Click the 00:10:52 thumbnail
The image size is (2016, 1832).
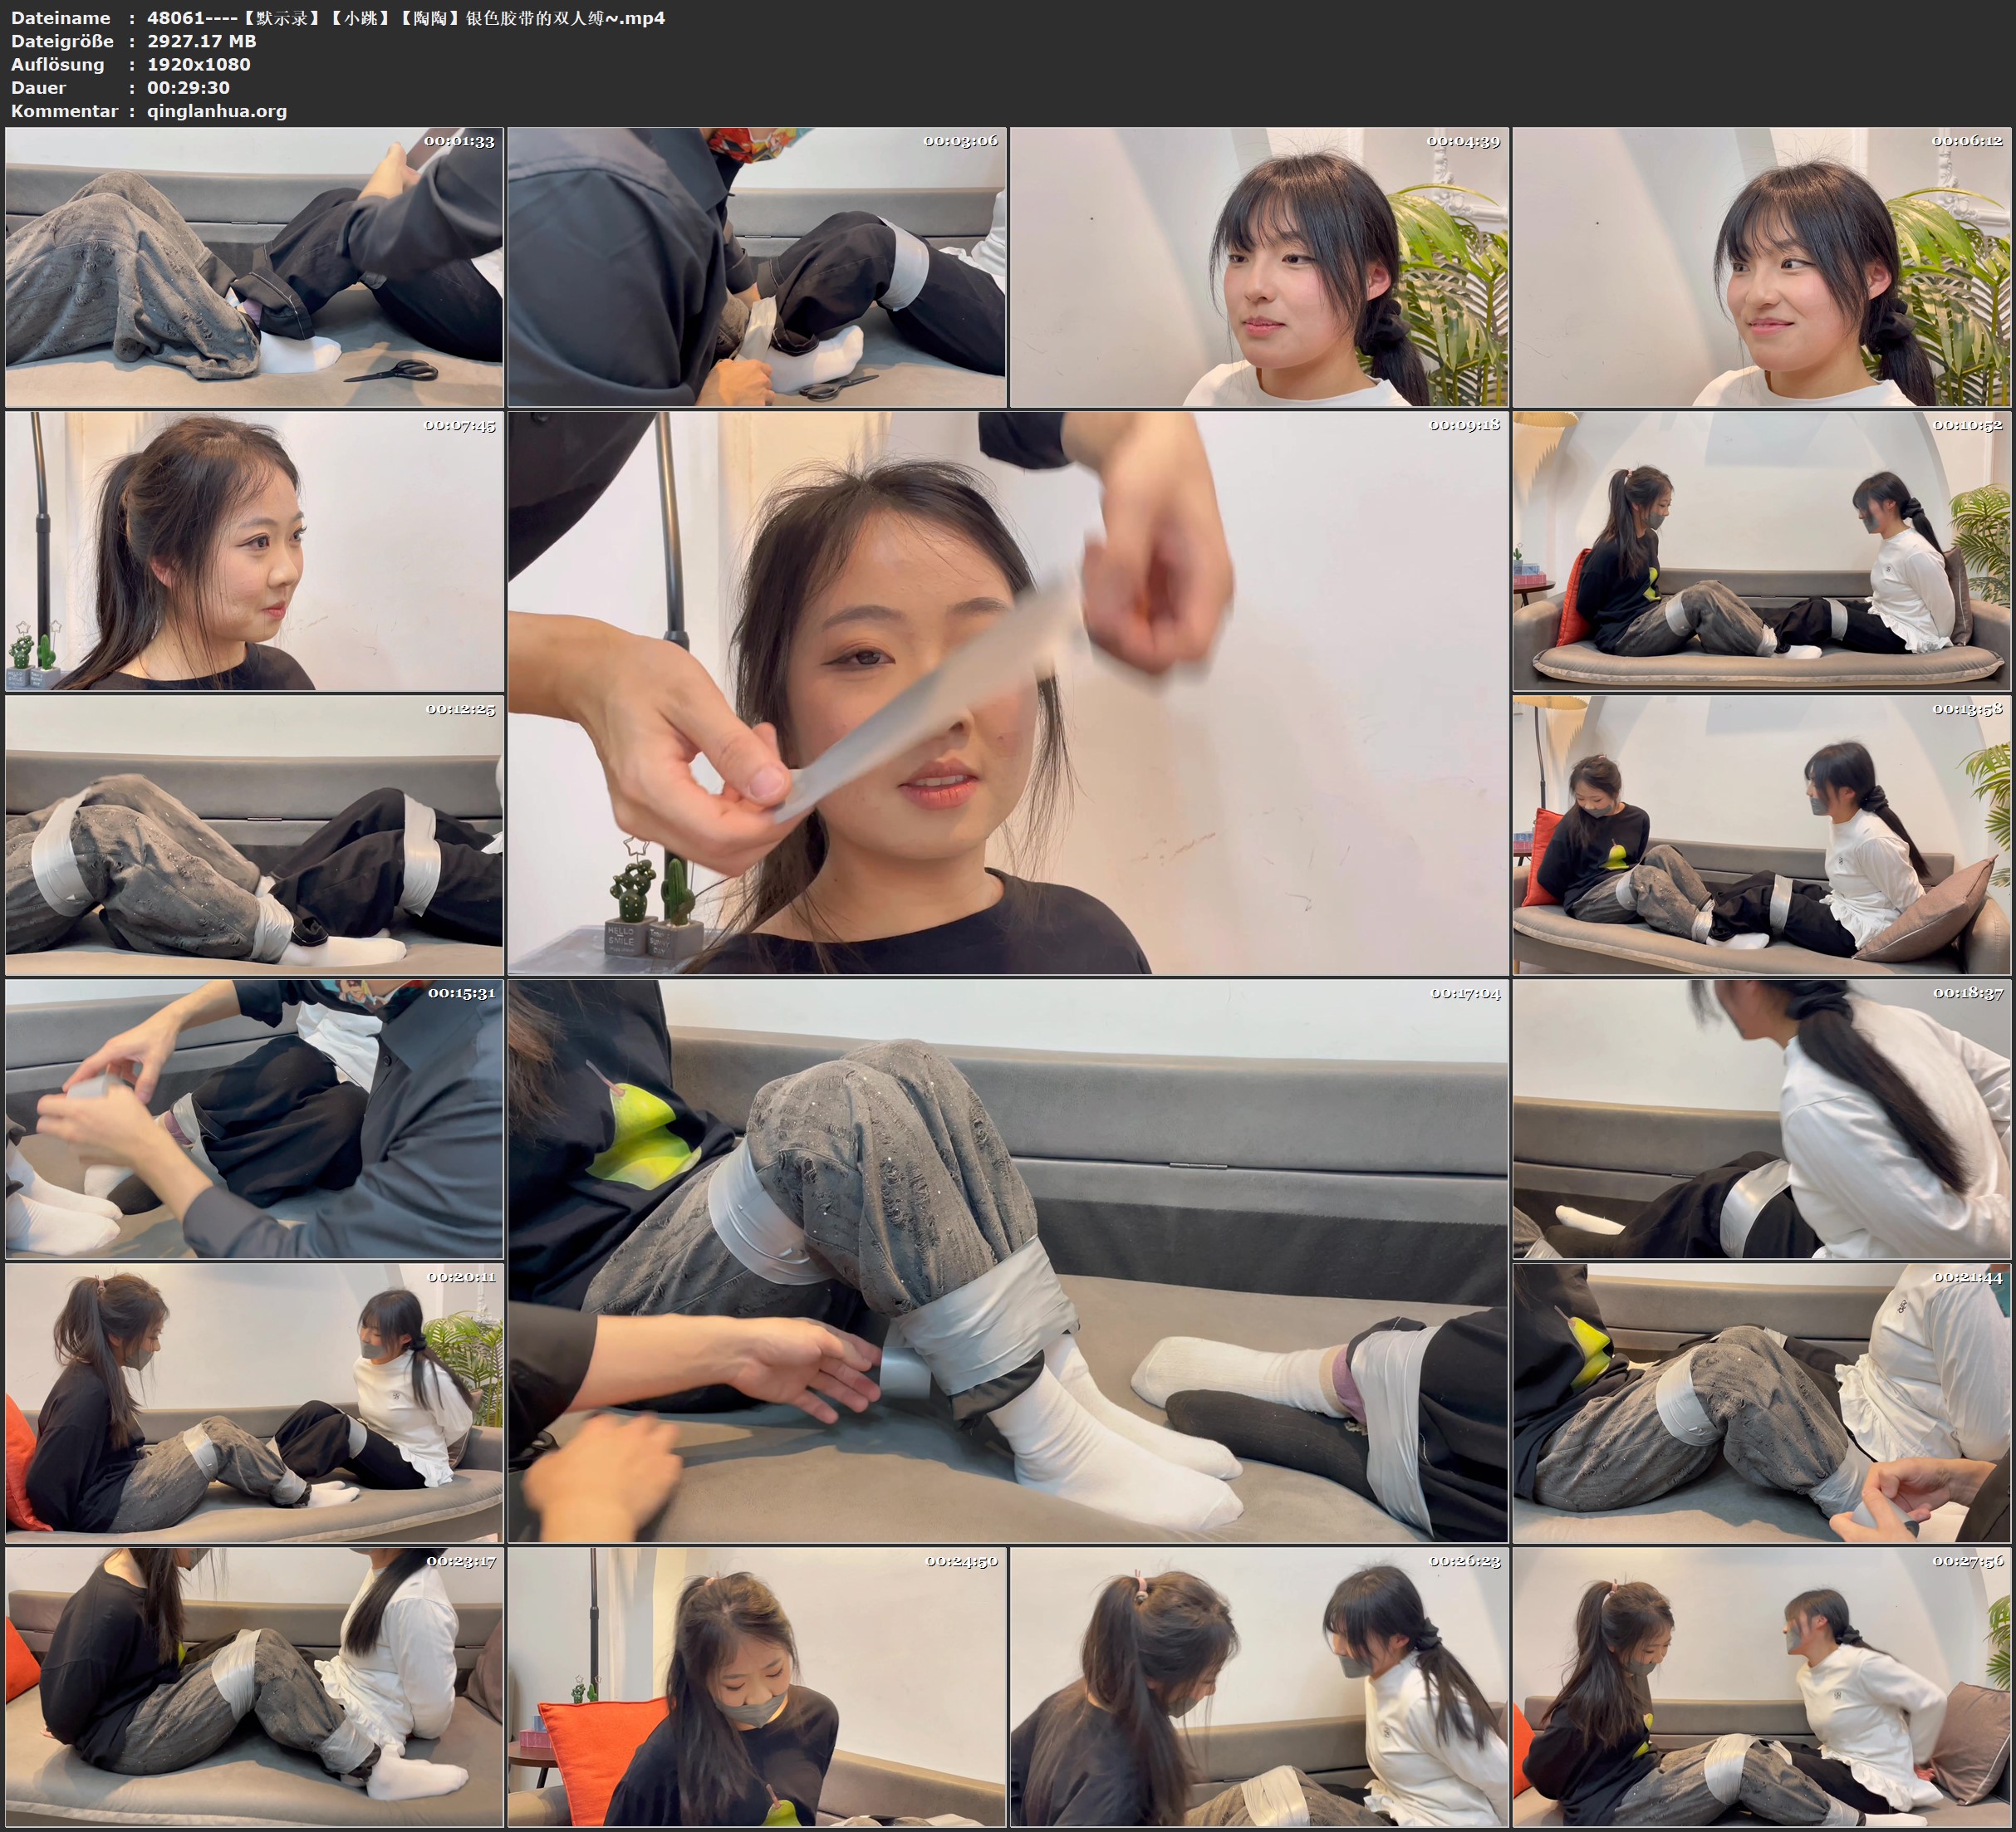[x=1762, y=551]
